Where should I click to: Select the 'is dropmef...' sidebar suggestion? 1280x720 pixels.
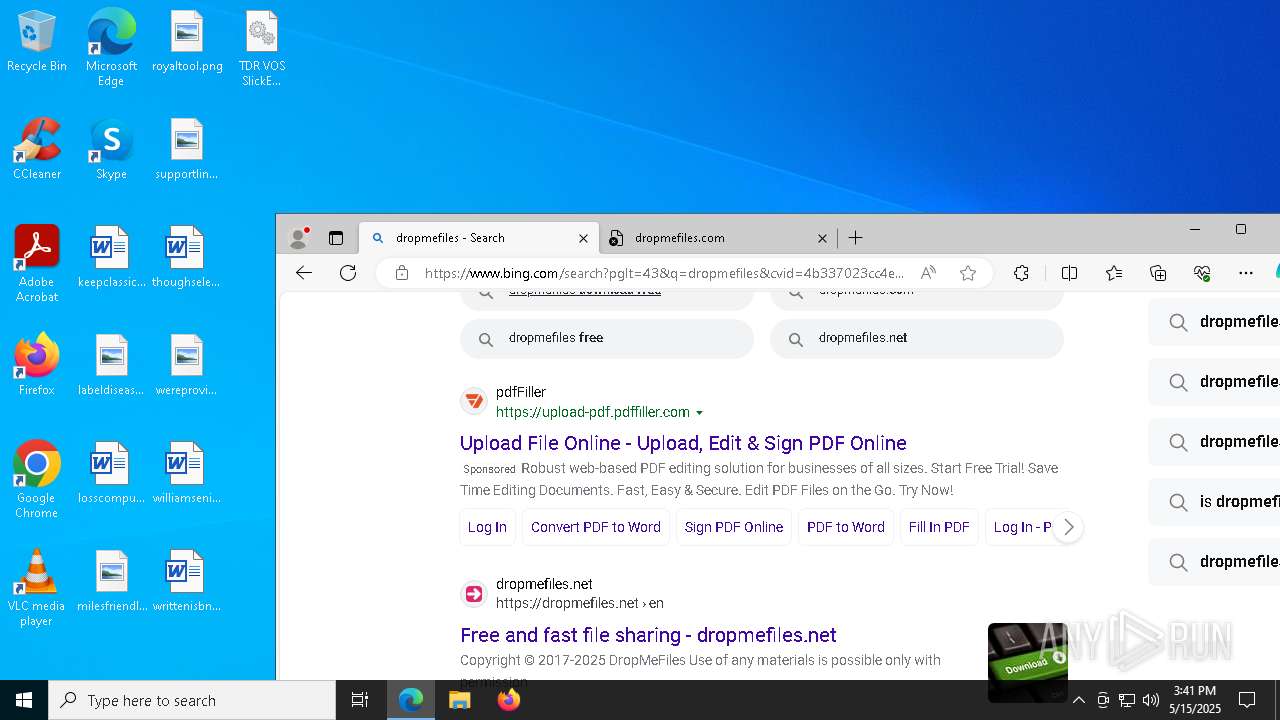[x=1215, y=502]
